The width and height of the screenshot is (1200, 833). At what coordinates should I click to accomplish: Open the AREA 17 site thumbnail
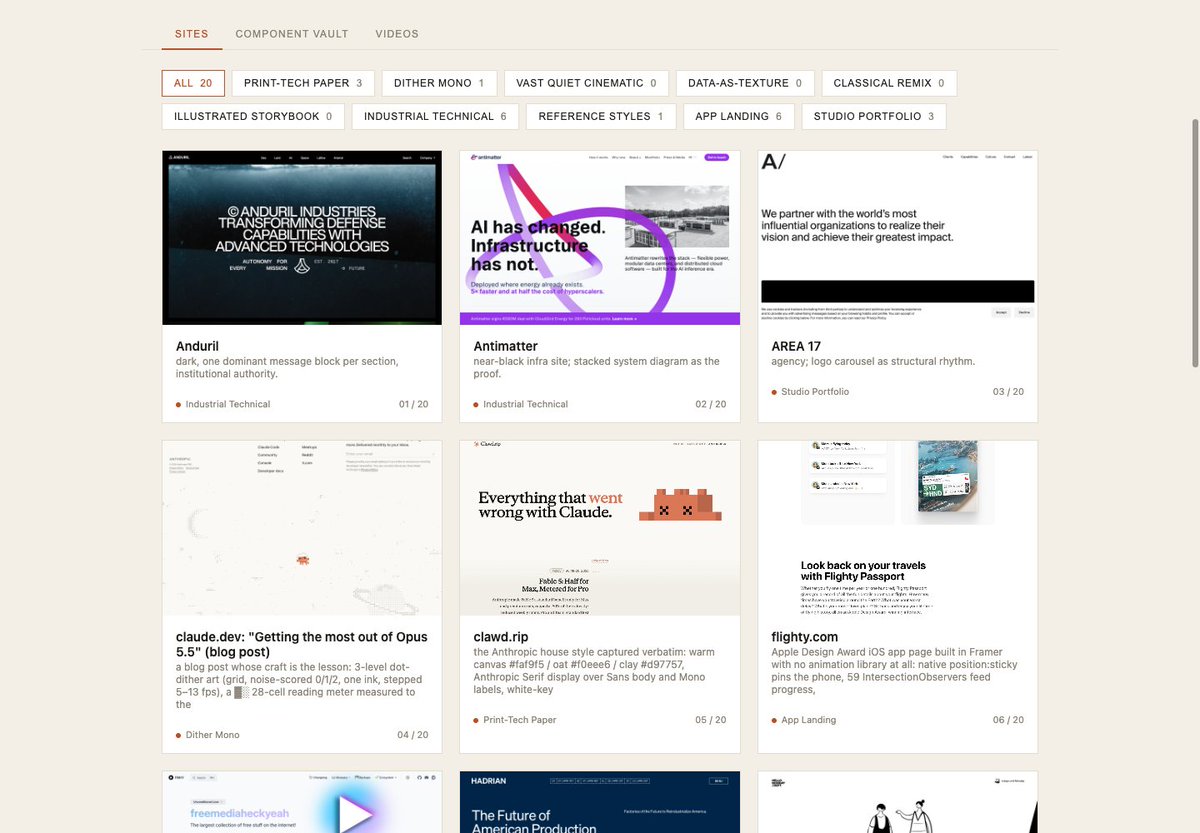click(x=898, y=237)
